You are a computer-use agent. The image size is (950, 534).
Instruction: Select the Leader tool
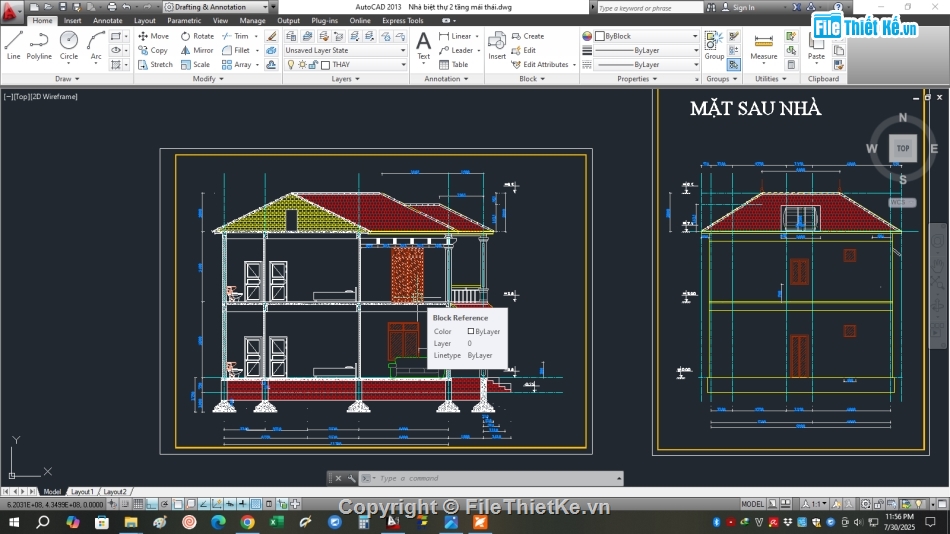456,50
